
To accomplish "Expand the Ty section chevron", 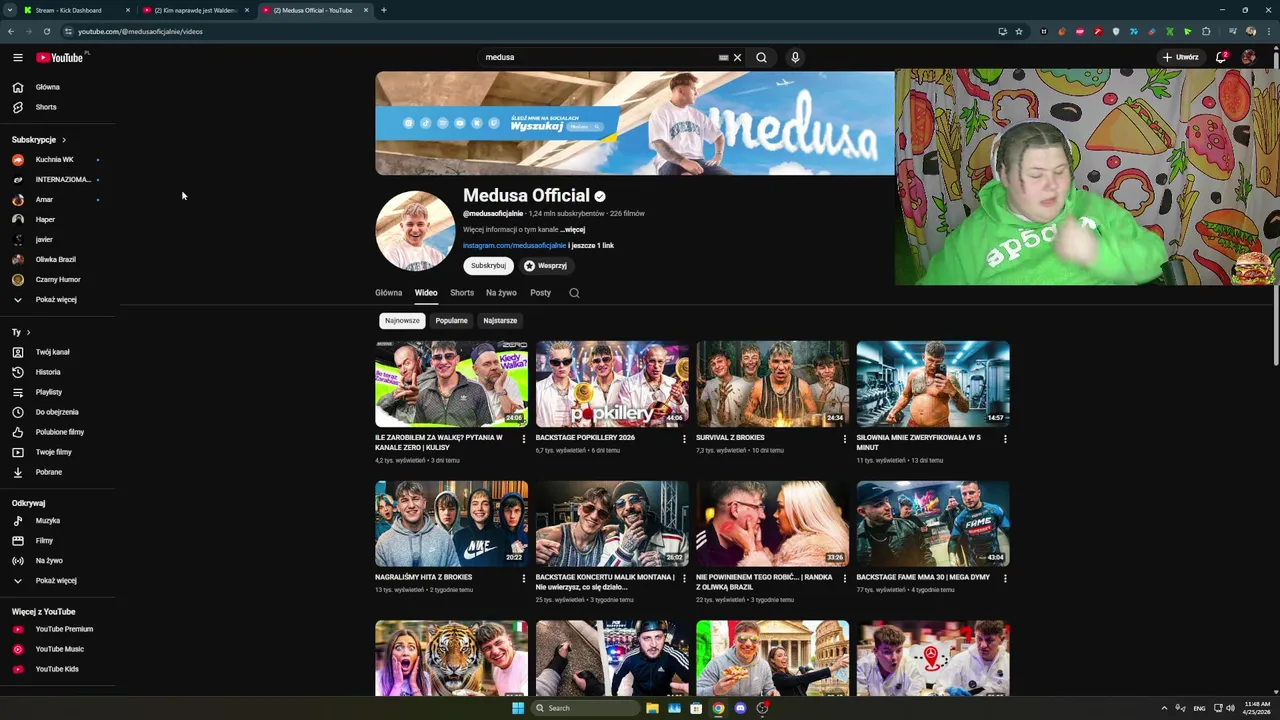I will coord(28,332).
